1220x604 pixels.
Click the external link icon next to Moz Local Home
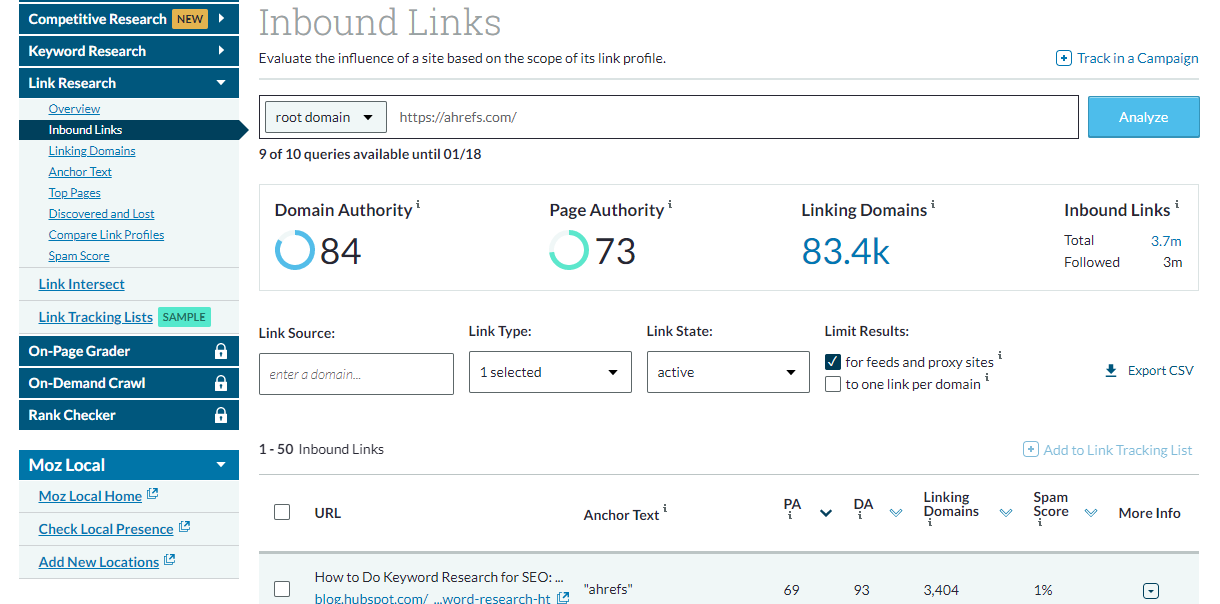152,494
